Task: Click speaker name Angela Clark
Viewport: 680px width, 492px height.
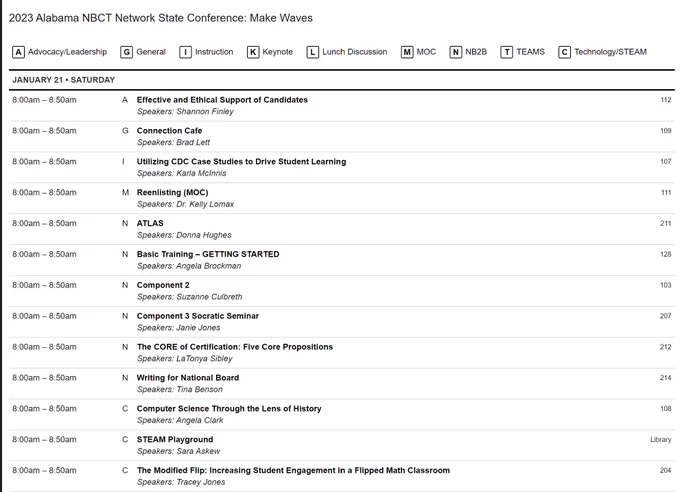Action: point(200,420)
